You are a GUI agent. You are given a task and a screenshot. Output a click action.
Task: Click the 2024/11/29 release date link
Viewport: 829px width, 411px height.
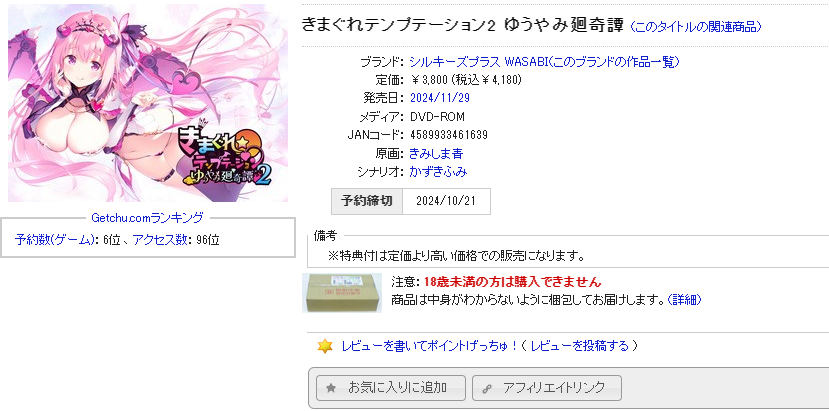pyautogui.click(x=440, y=98)
